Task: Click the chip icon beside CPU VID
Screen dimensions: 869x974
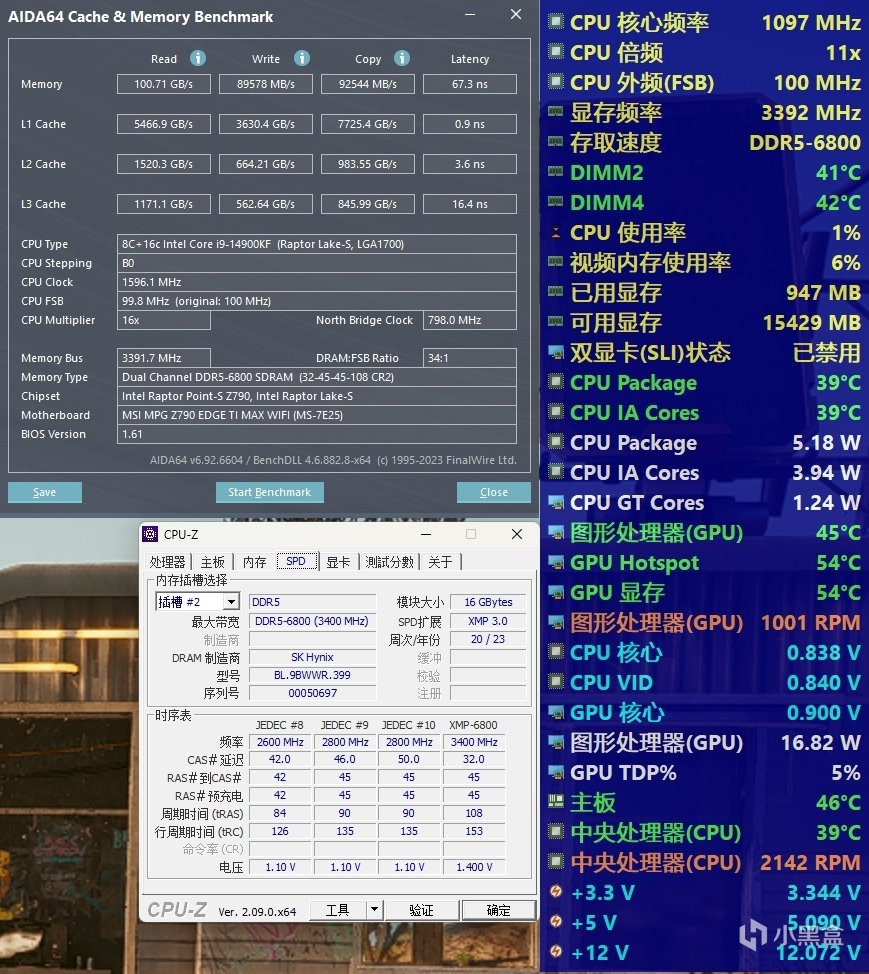Action: (x=555, y=682)
